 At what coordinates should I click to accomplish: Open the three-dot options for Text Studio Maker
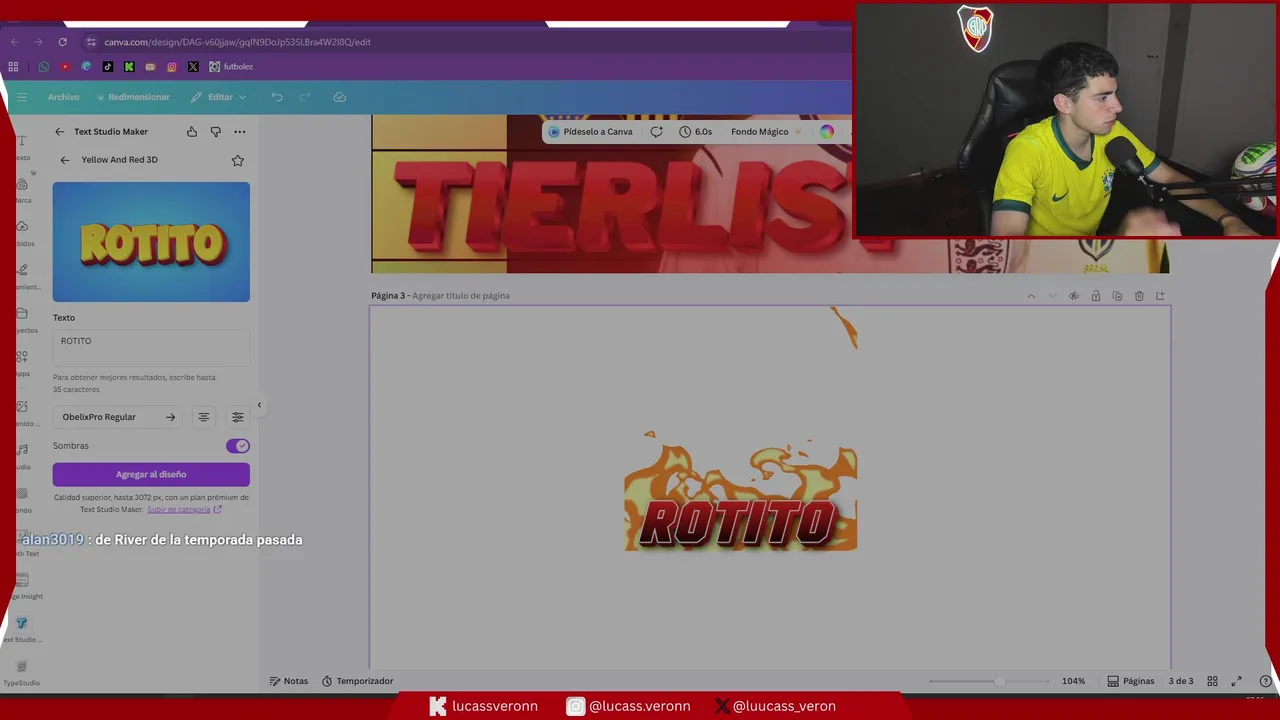pyautogui.click(x=239, y=132)
